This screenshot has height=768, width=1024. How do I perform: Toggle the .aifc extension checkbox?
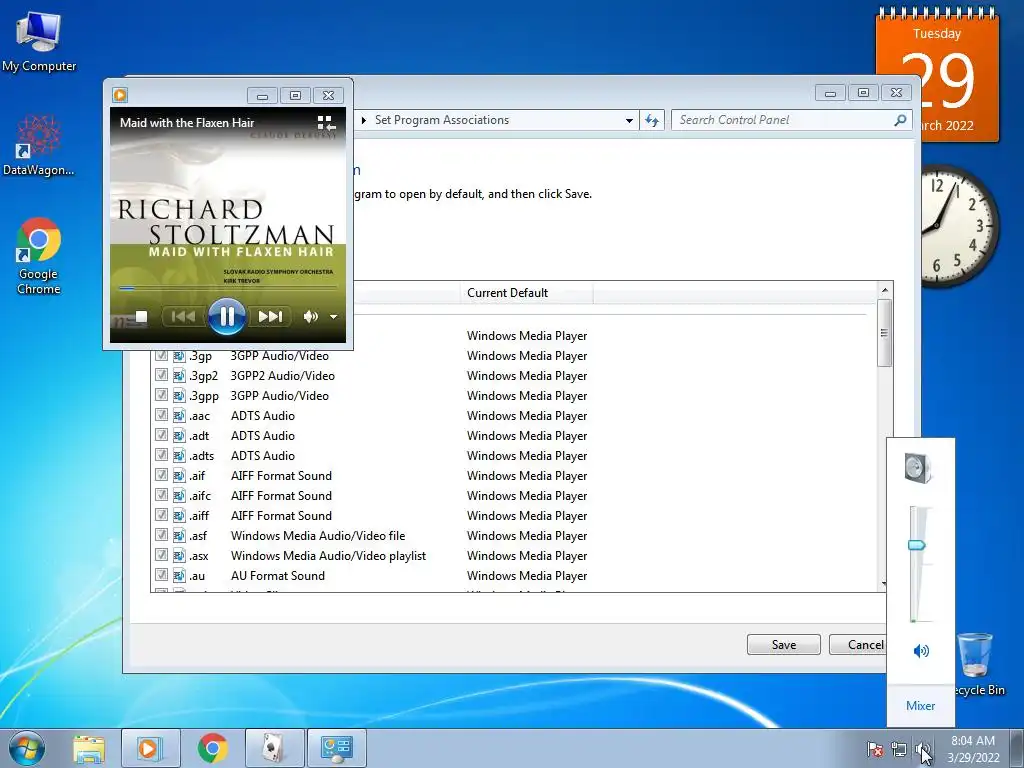click(161, 495)
